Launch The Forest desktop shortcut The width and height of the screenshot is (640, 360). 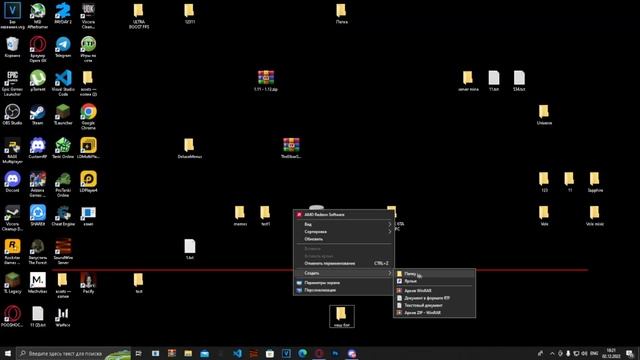[x=38, y=252]
